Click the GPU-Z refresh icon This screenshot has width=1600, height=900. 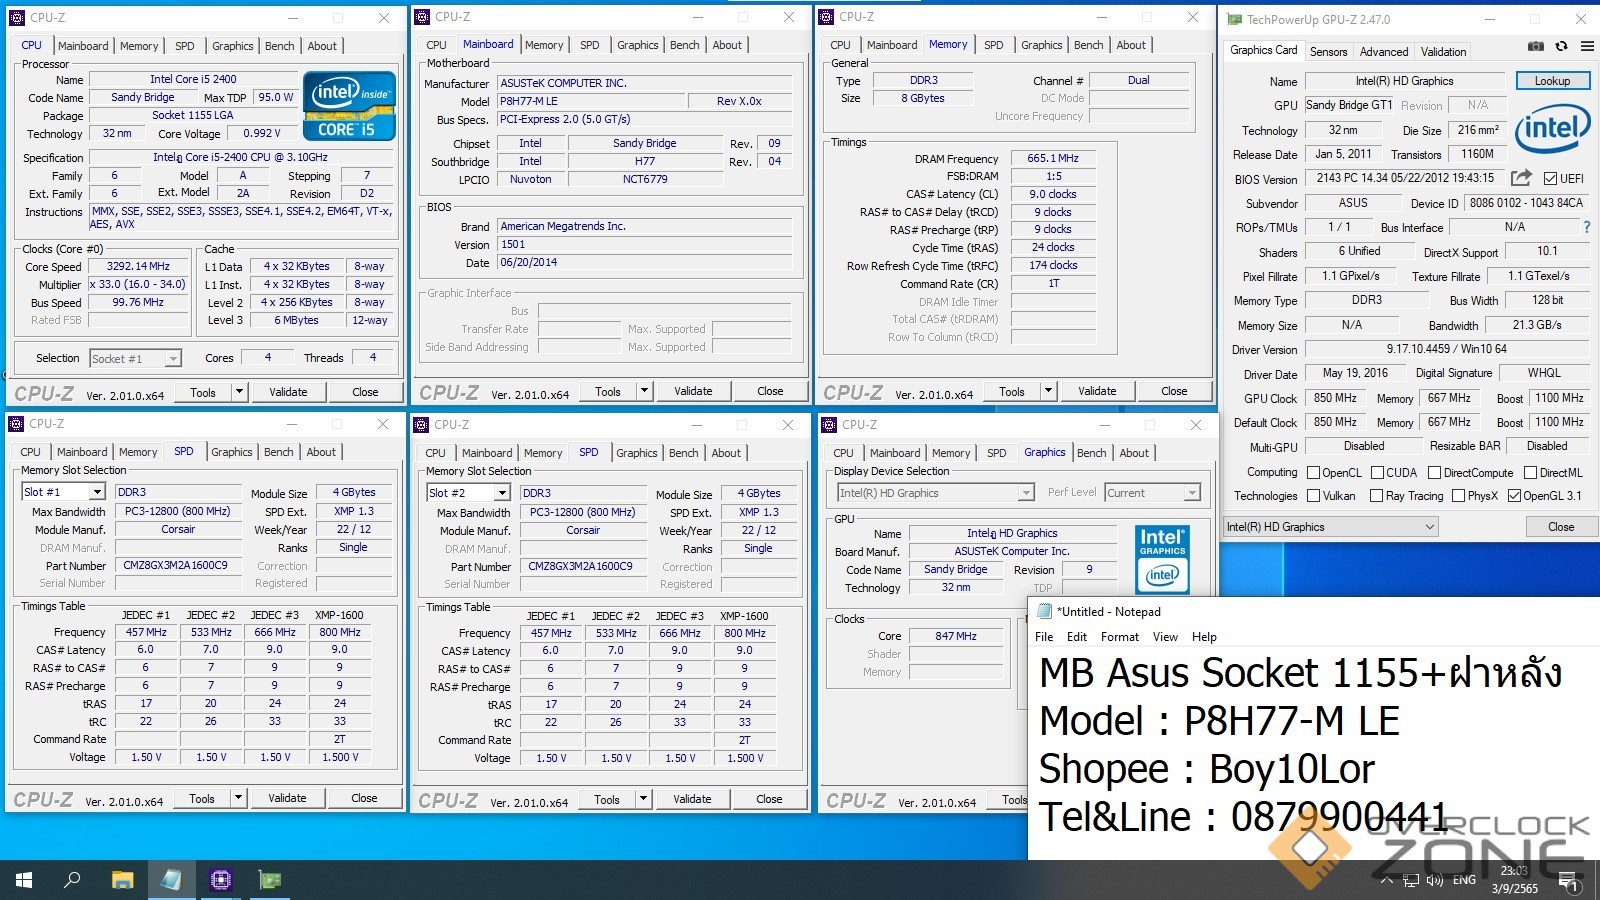(1561, 46)
